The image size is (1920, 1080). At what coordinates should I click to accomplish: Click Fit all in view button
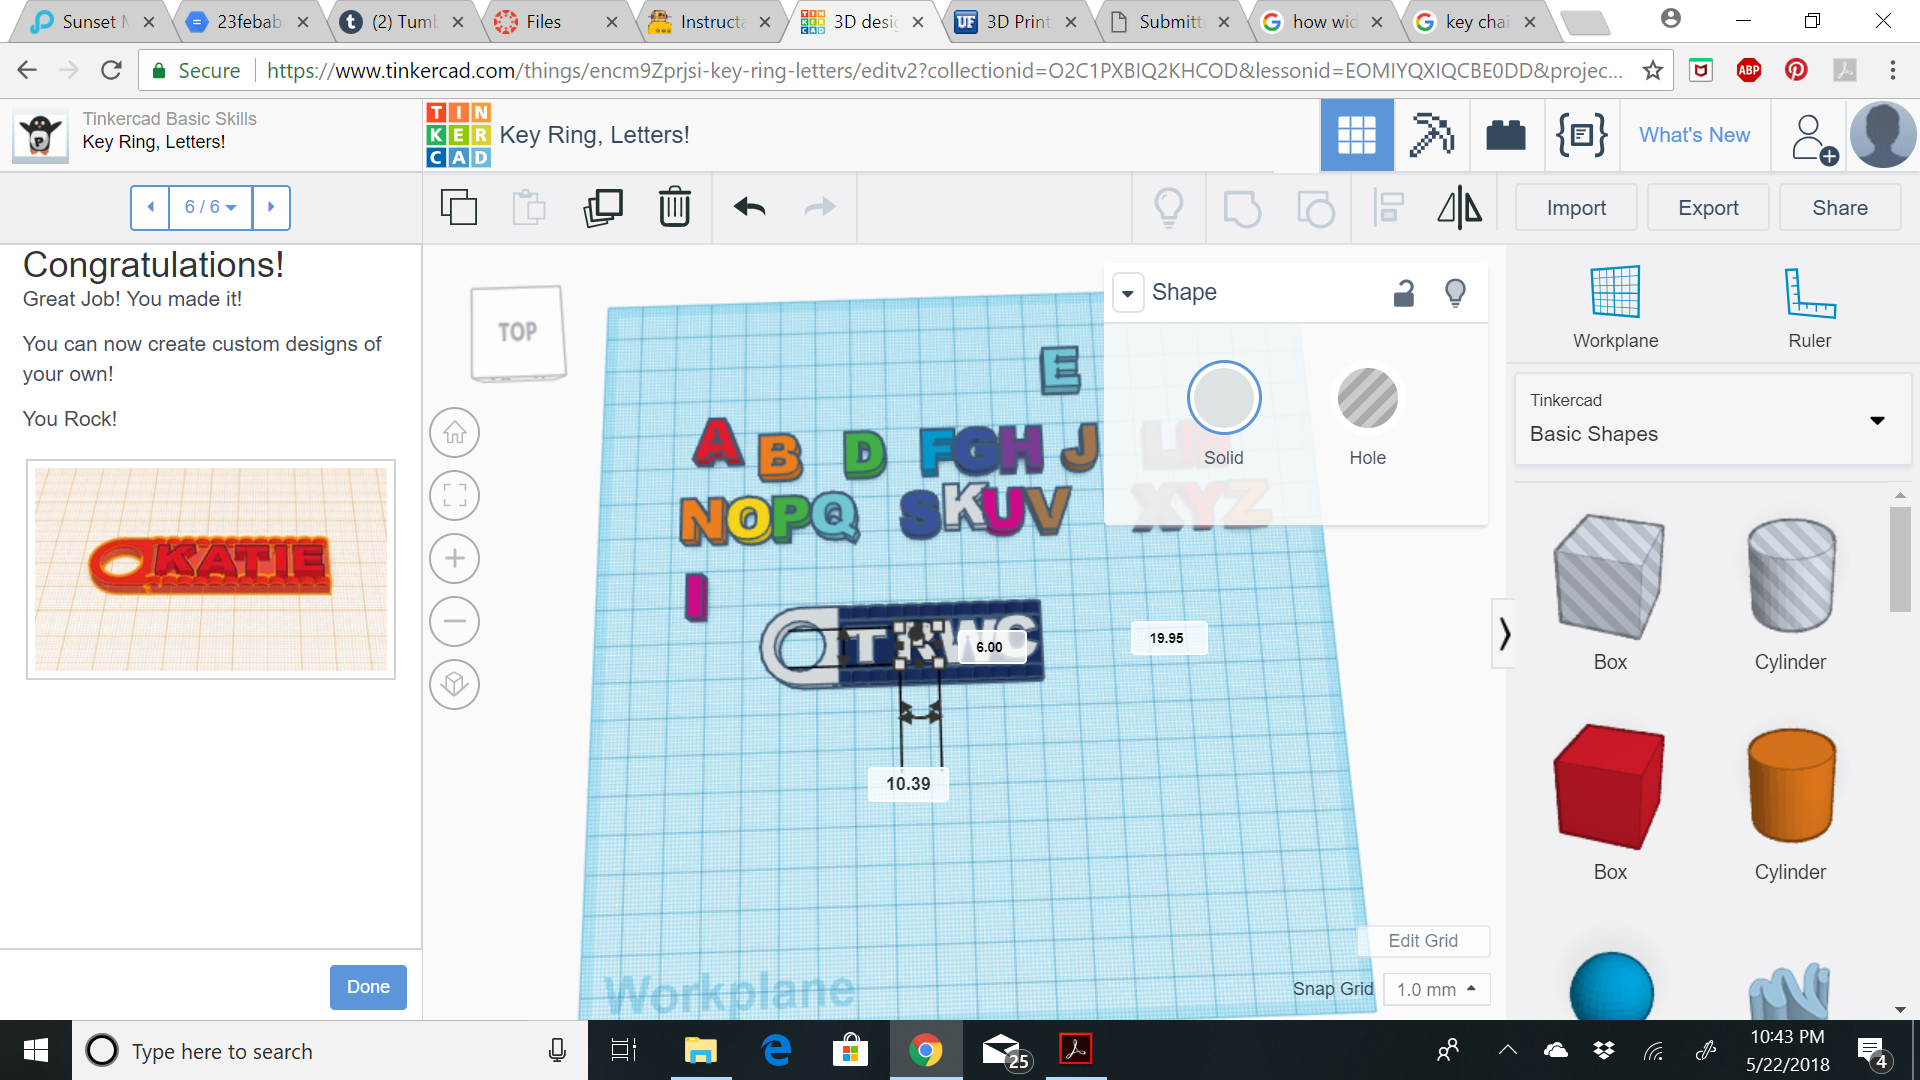(455, 496)
